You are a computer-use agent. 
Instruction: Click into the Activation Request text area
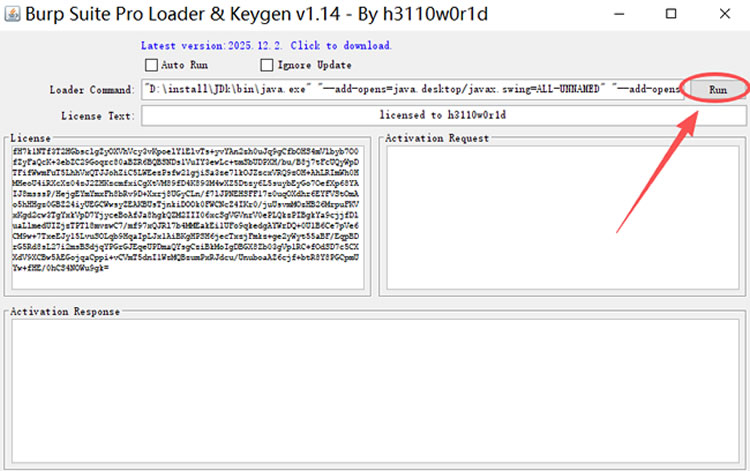(x=563, y=218)
